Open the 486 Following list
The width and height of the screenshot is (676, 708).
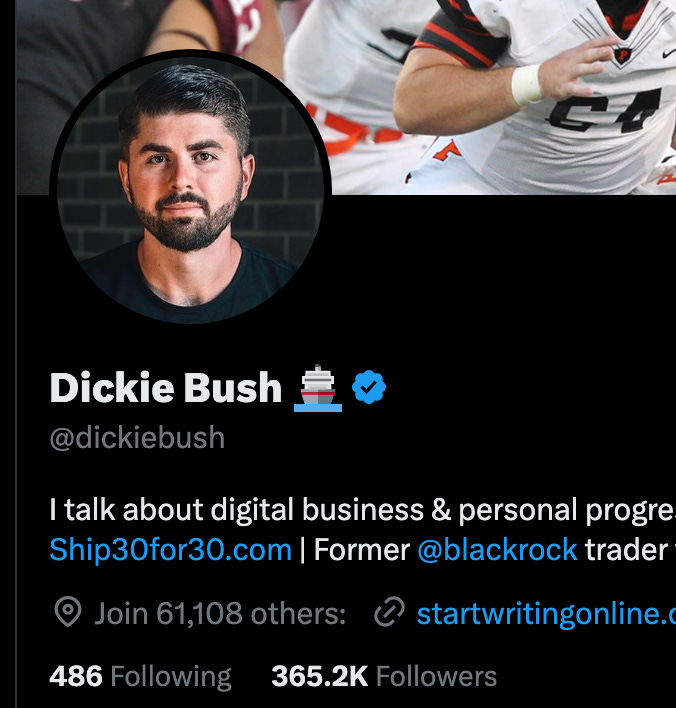pos(140,676)
